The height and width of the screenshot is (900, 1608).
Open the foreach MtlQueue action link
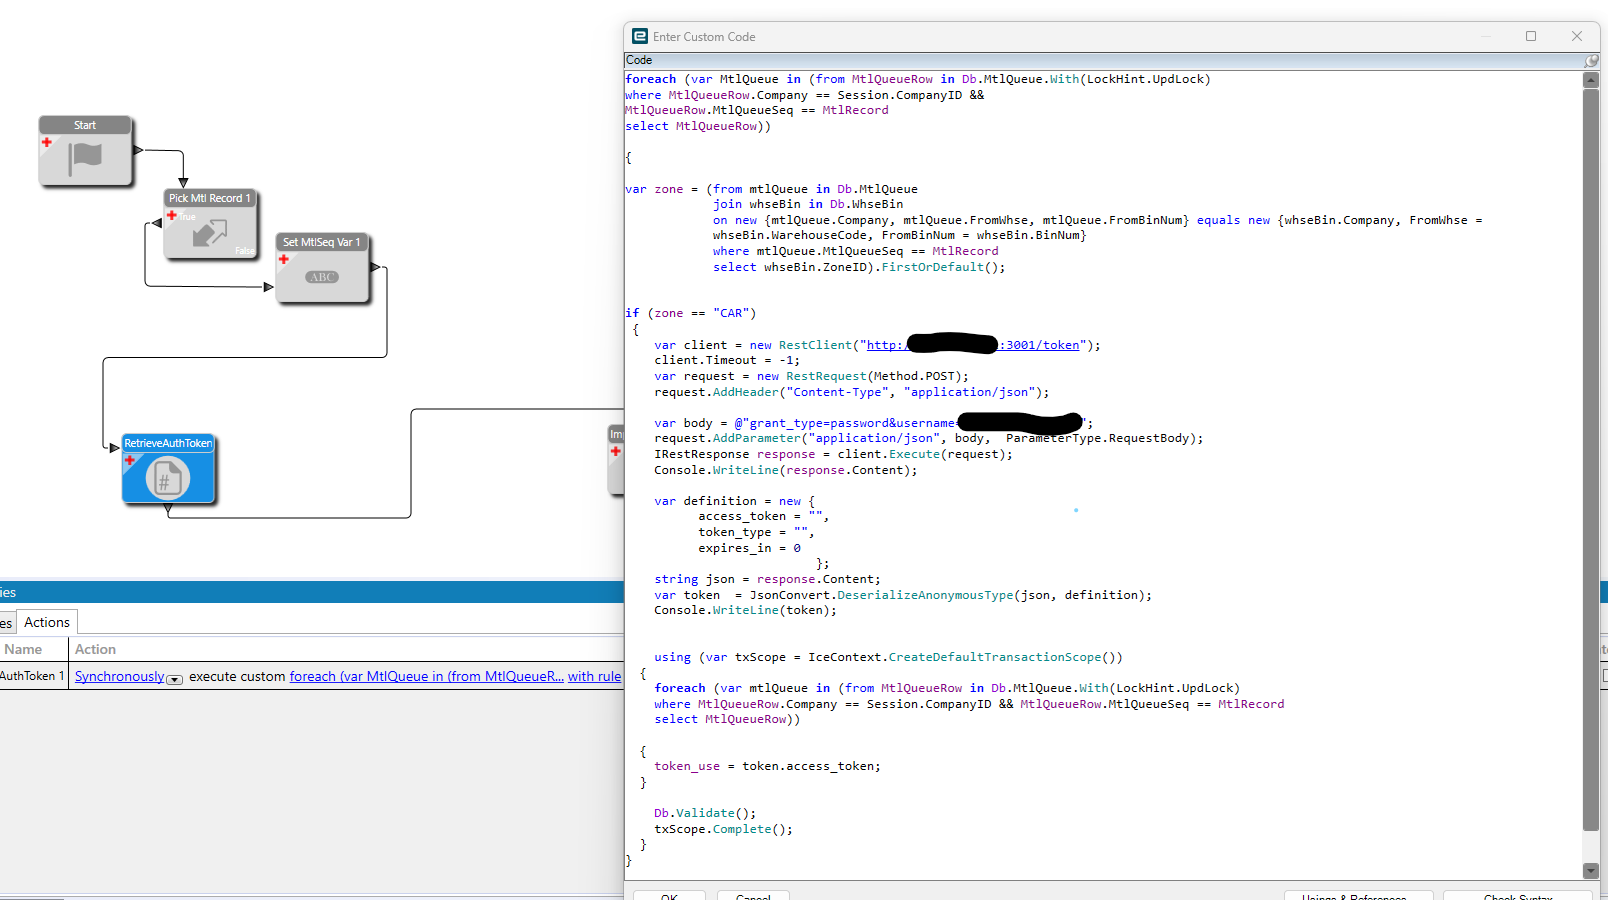pos(425,676)
